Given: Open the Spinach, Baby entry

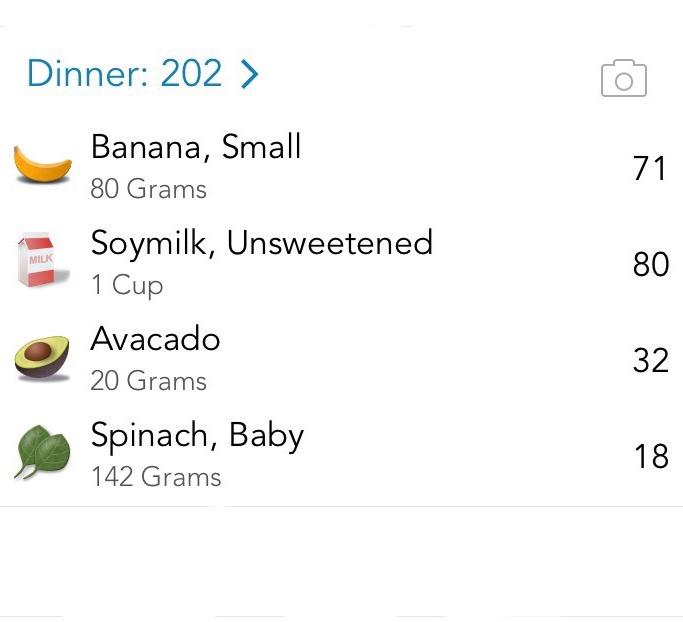Looking at the screenshot, I should (197, 436).
